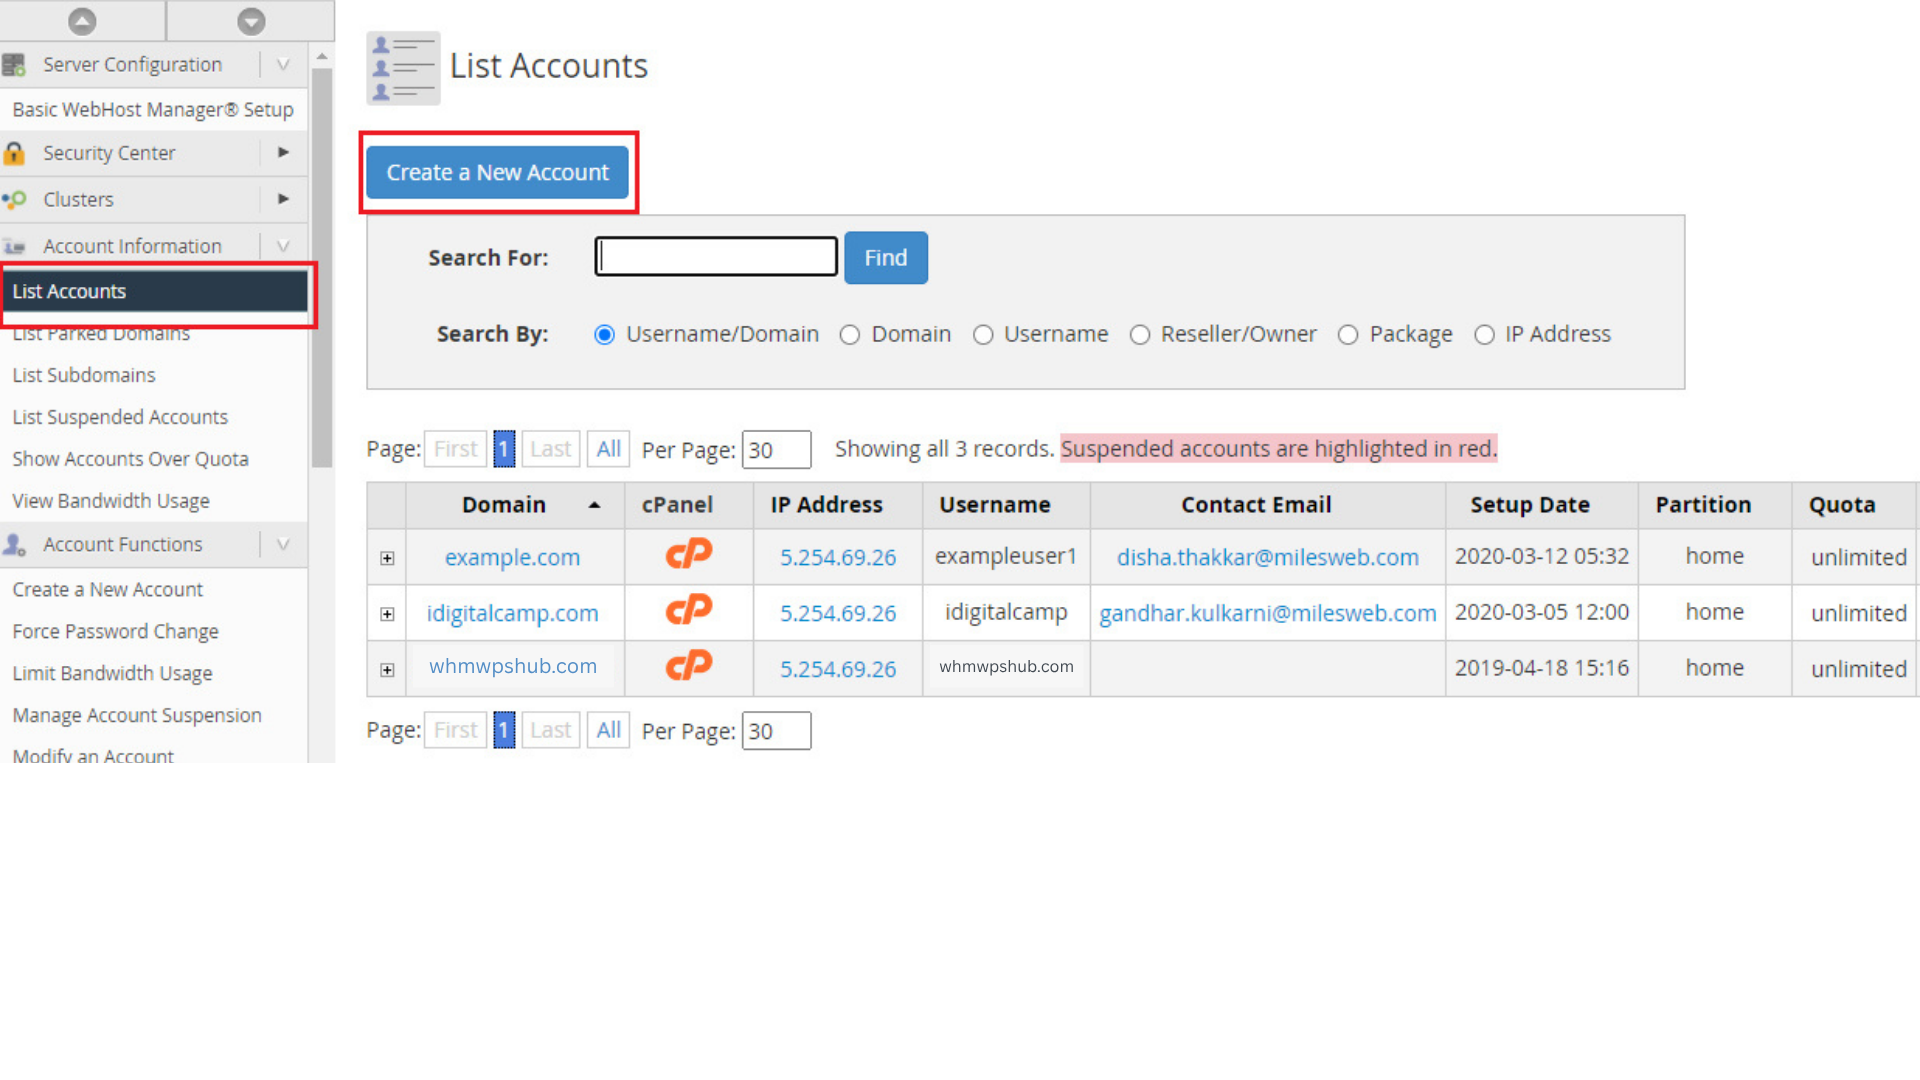Choose the Reseller/Owner radio option
Screen dimensions: 1920x1080
(x=1140, y=335)
